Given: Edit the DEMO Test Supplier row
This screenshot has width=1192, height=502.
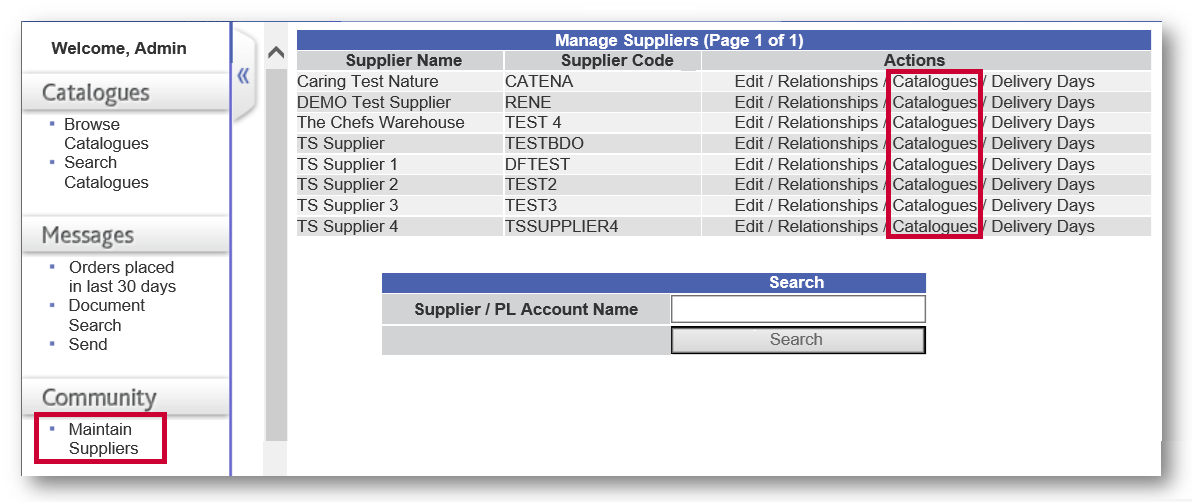Looking at the screenshot, I should [x=749, y=102].
